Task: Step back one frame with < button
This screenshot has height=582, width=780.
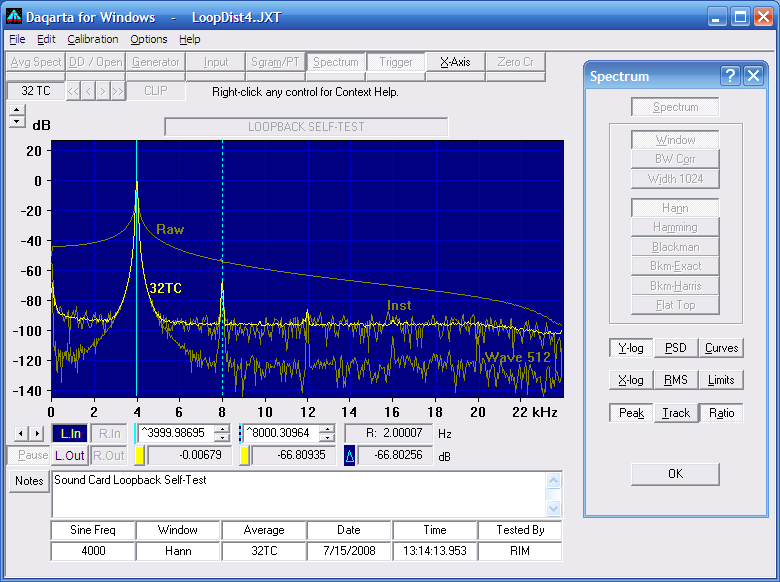Action: [x=88, y=92]
